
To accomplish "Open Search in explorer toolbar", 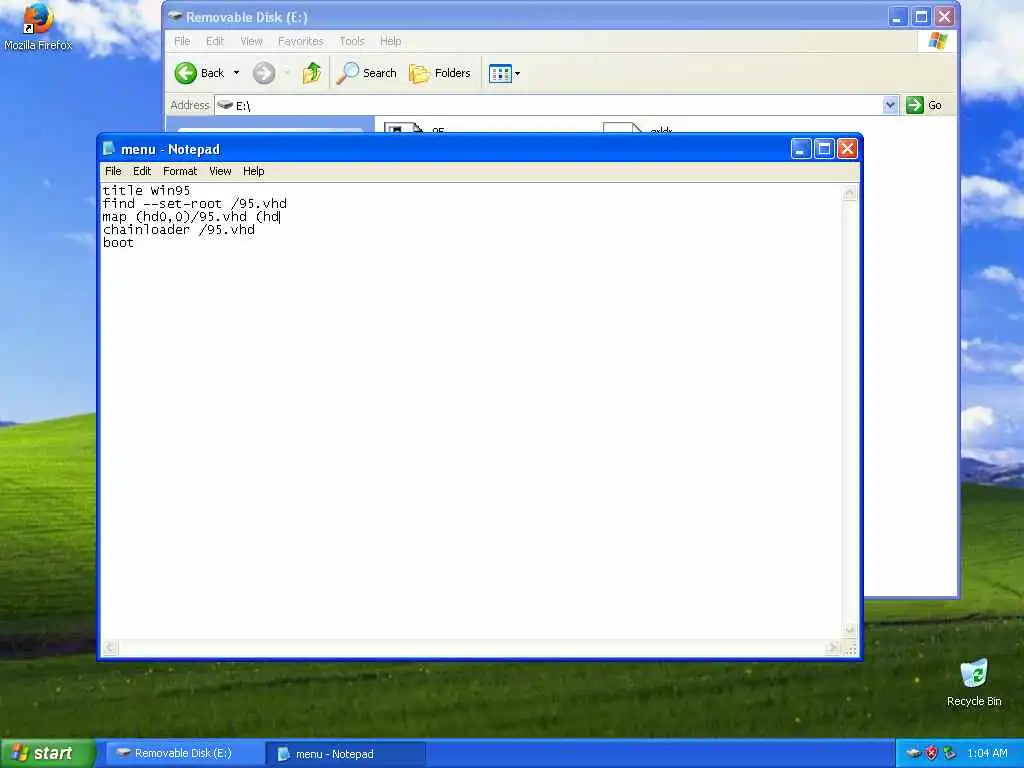I will coord(367,73).
